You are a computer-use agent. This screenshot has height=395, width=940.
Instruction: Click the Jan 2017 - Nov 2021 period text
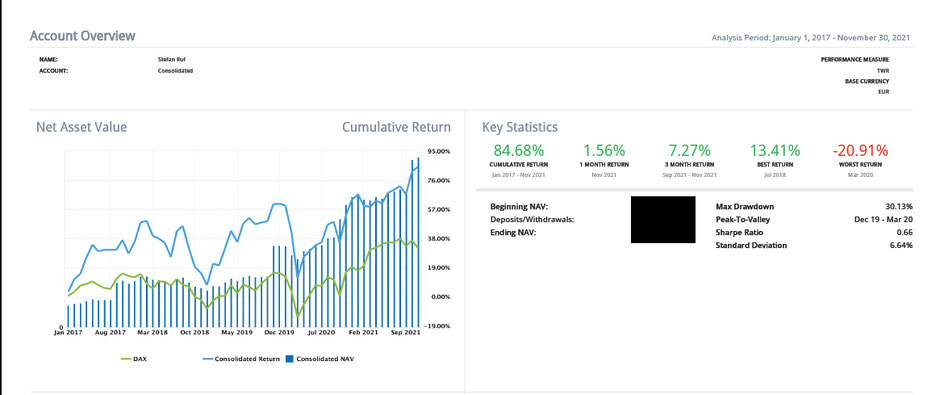[519, 174]
